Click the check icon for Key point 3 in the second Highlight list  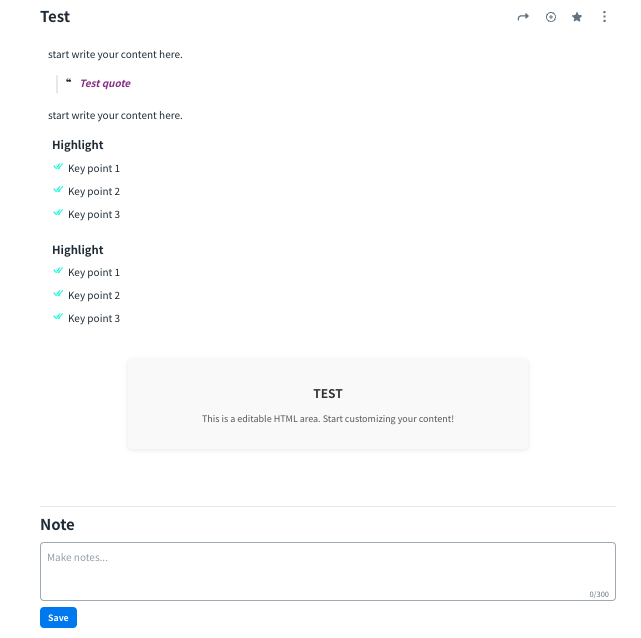pos(58,317)
